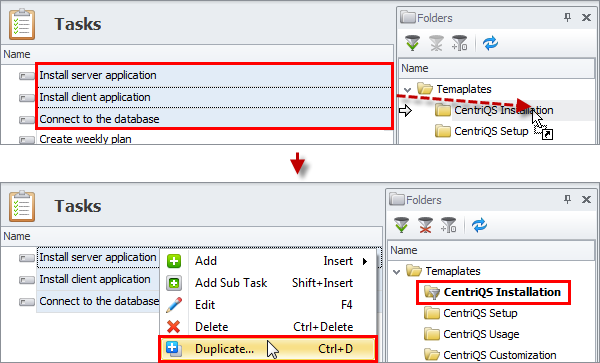Viewport: 600px width, 363px height.
Task: Click the clear filter icon in top Folders panel
Action: pyautogui.click(x=436, y=43)
